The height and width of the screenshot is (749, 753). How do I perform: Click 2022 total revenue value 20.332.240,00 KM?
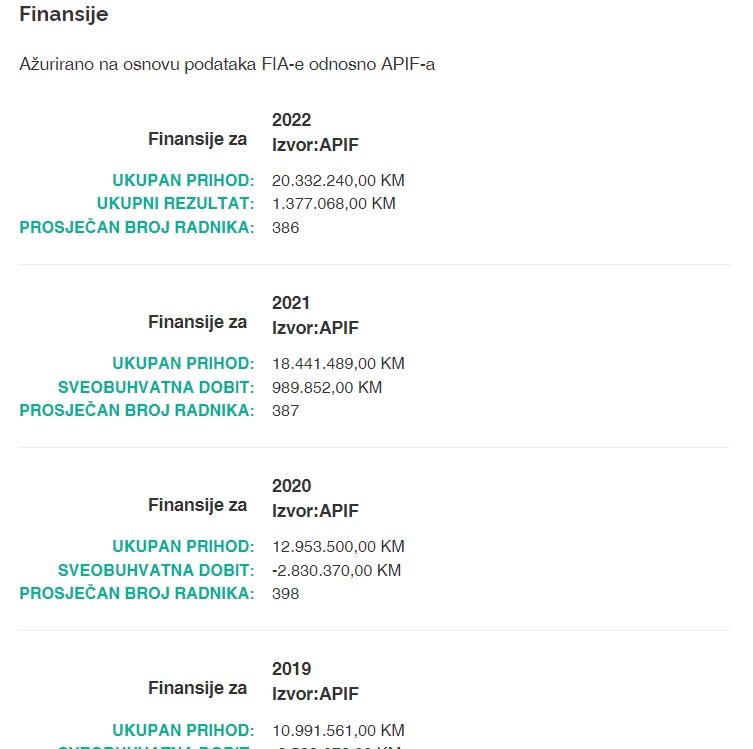pos(338,180)
